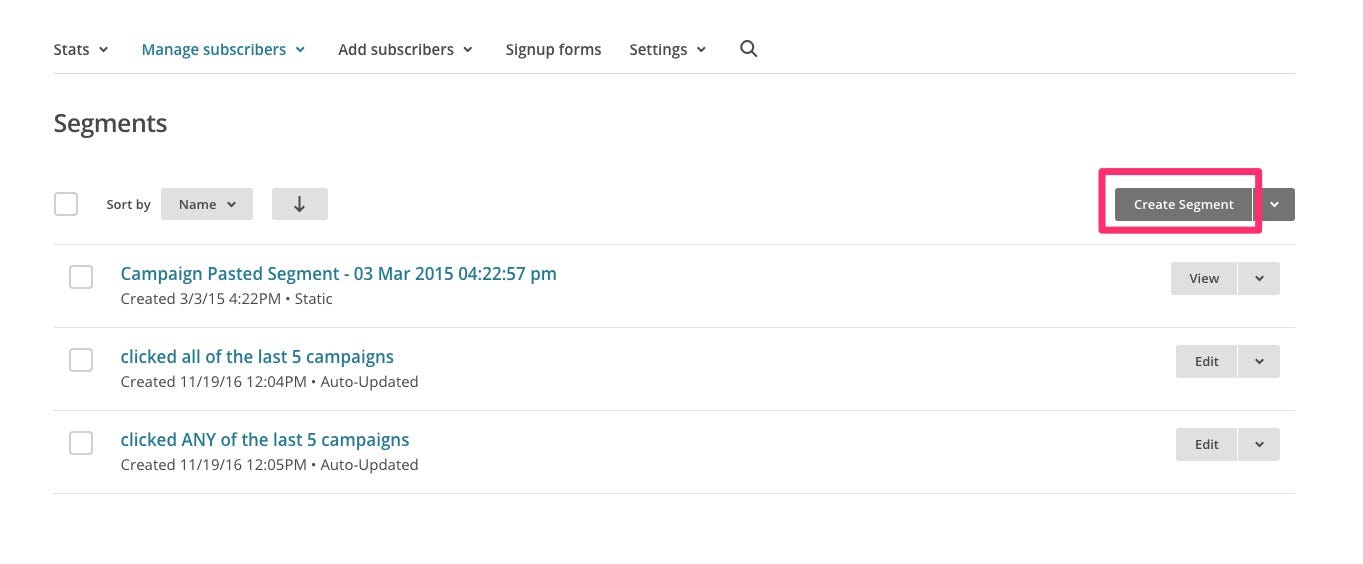Open the Manage subscribers menu
Image resolution: width=1363 pixels, height=564 pixels.
(x=223, y=49)
